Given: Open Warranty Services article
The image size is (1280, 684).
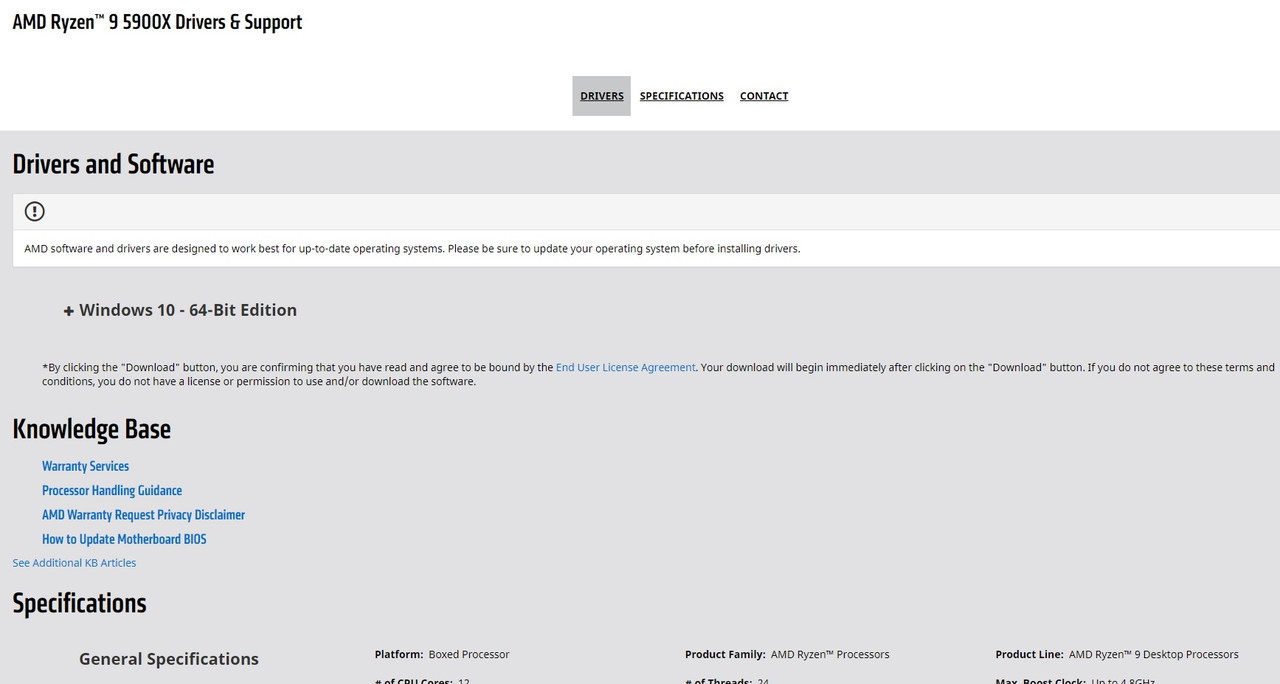Looking at the screenshot, I should [x=85, y=466].
